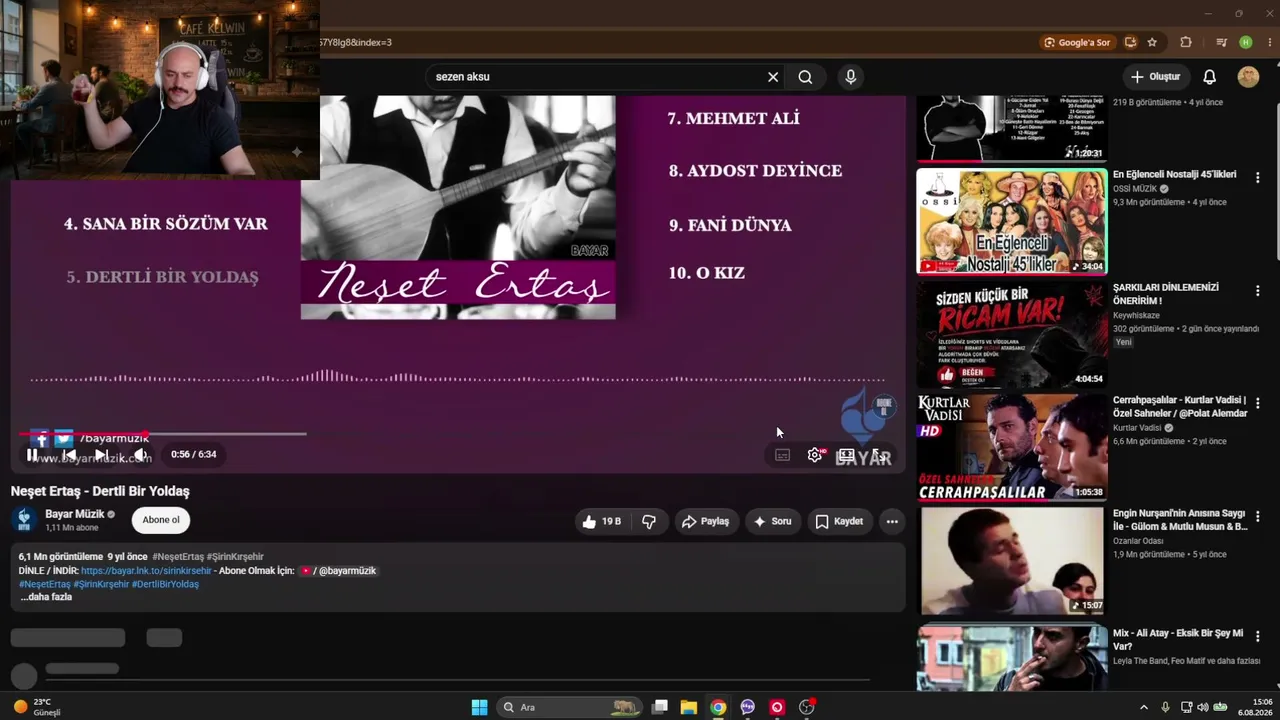Toggle subtitles in the video player
This screenshot has height=720, width=1280.
(x=782, y=455)
